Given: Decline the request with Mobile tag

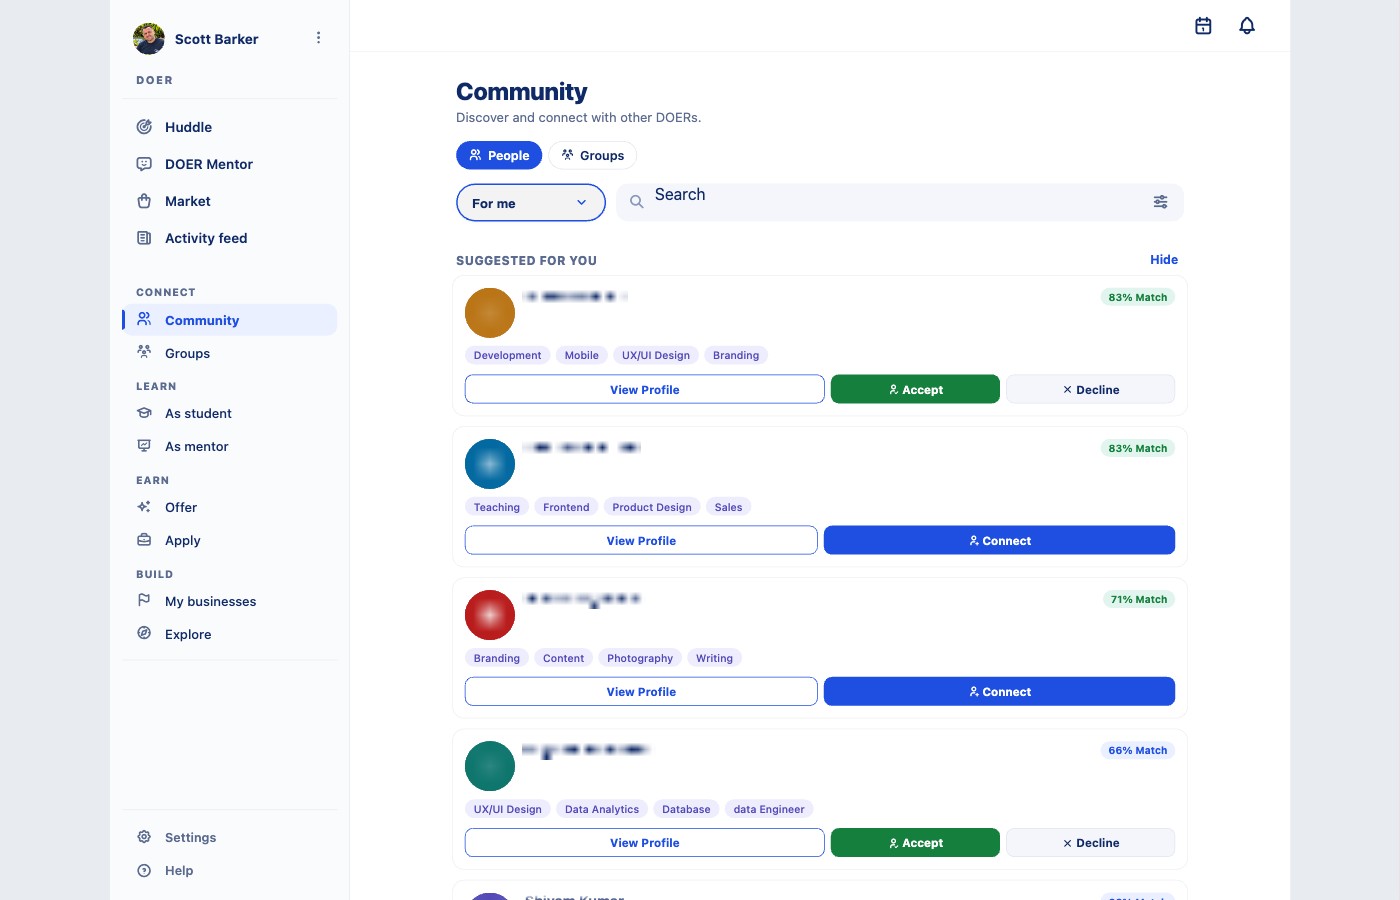Looking at the screenshot, I should coord(1090,389).
